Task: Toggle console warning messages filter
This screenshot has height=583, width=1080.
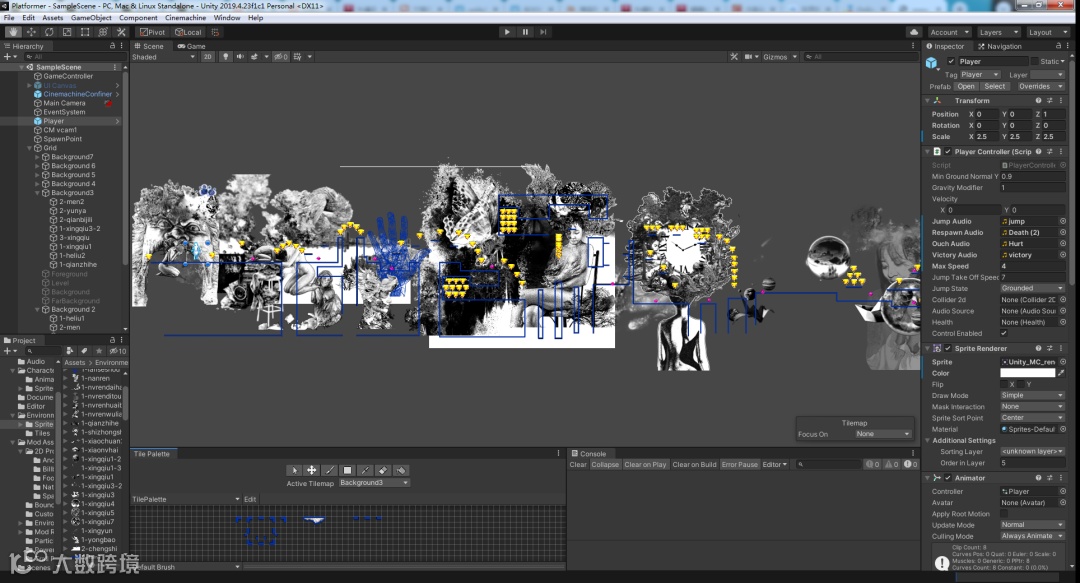Action: pos(891,464)
